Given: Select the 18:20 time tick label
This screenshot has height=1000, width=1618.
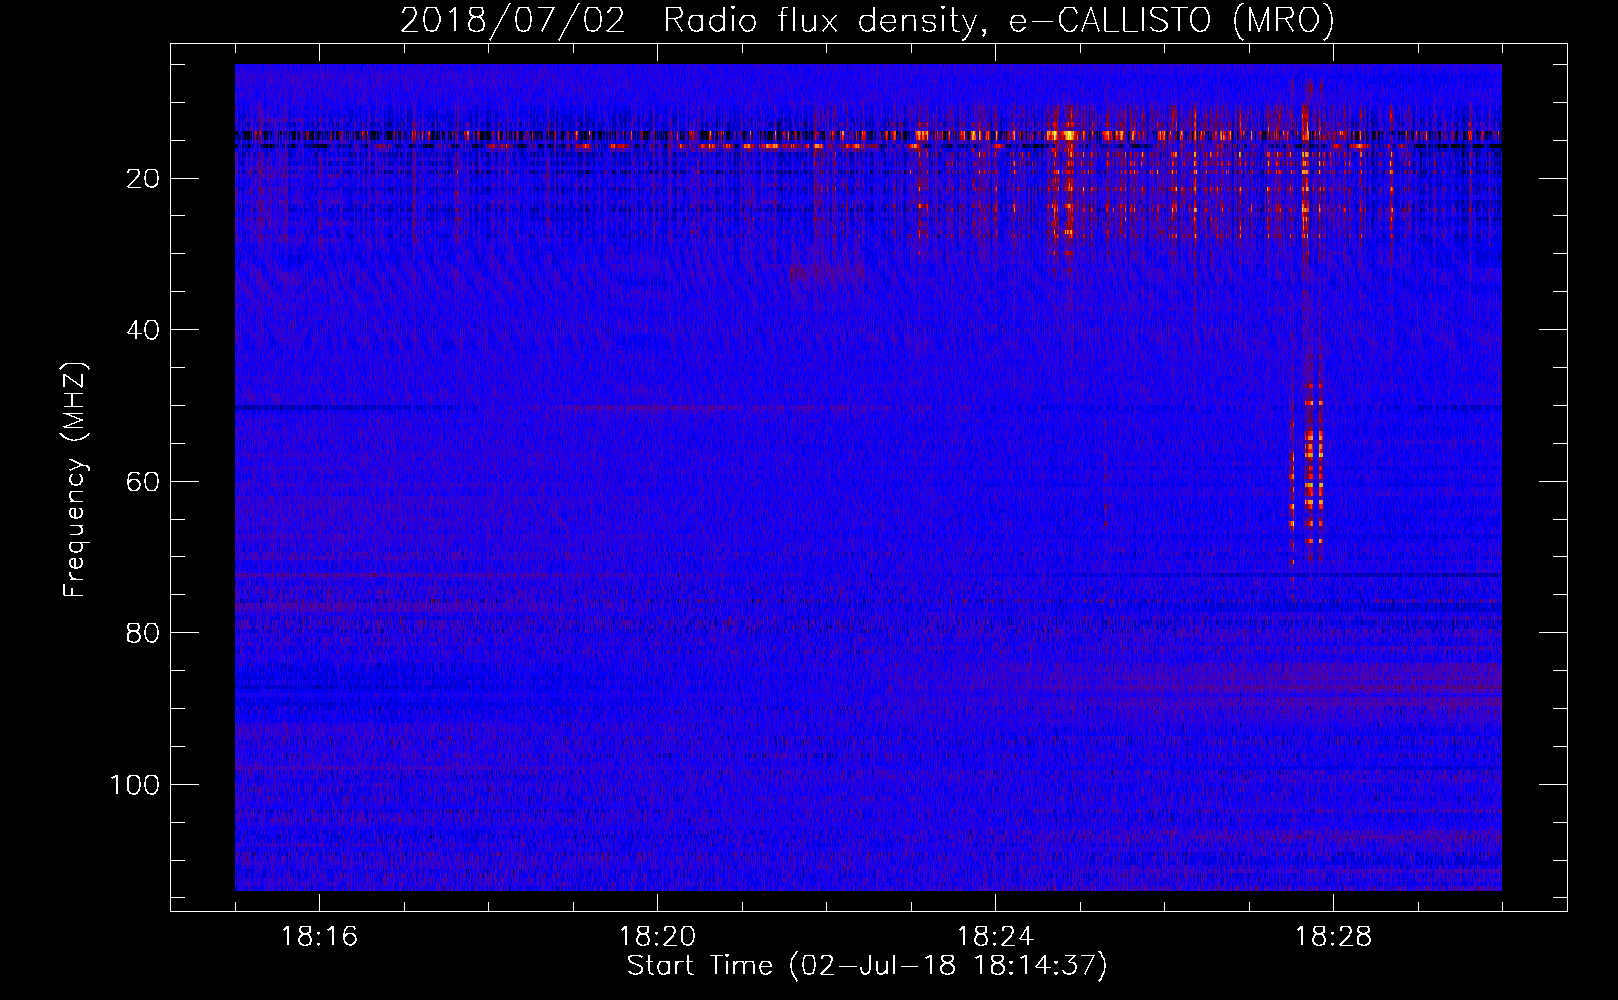Looking at the screenshot, I should pyautogui.click(x=657, y=936).
